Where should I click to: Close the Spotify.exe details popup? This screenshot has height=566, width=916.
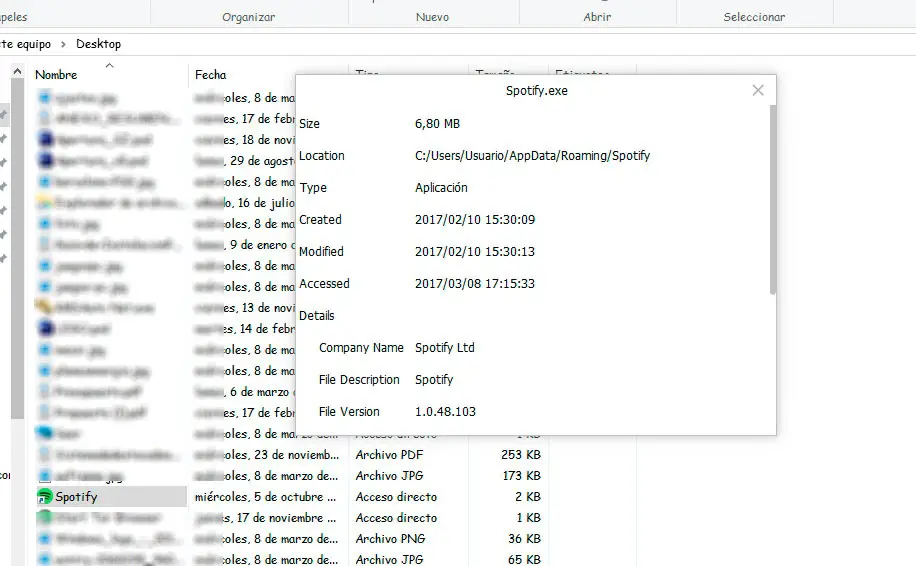758,91
